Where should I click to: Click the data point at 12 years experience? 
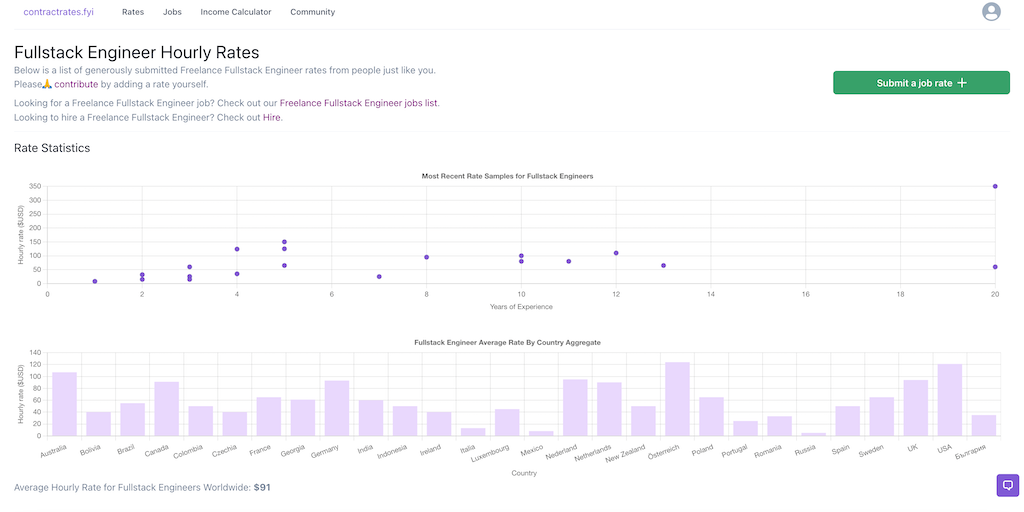(616, 253)
